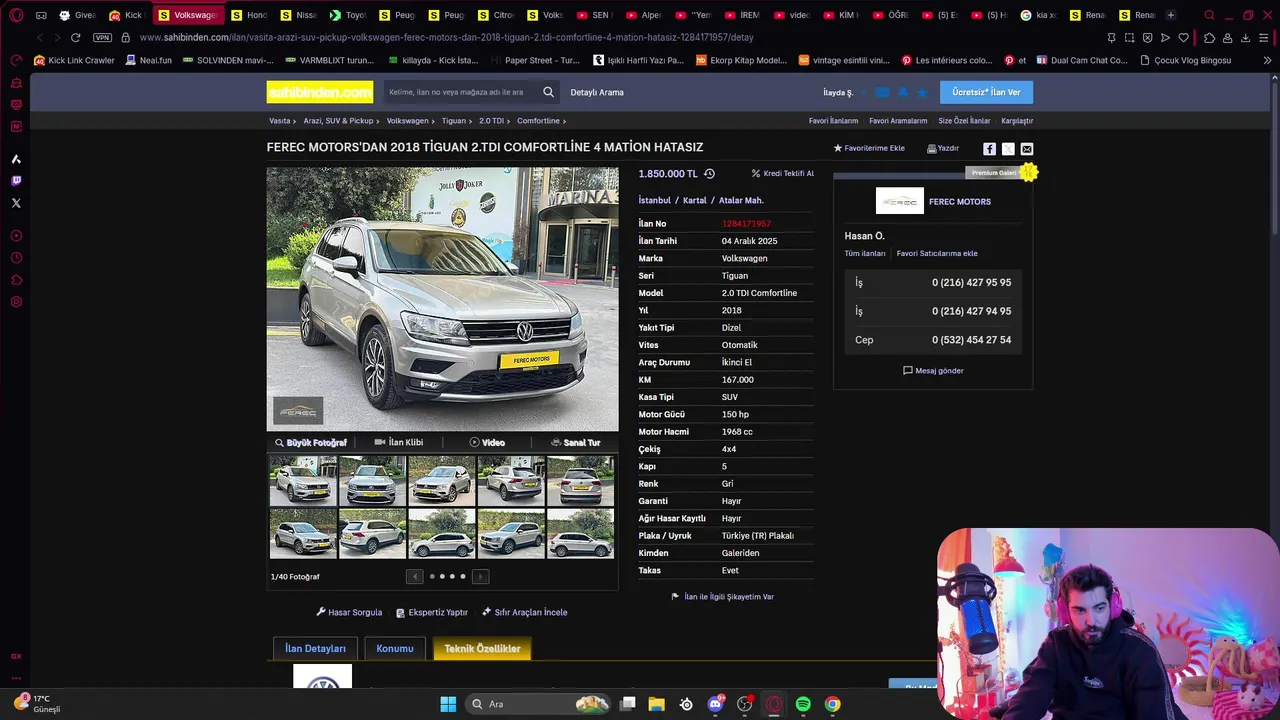Click the sahibinden.com yellow logo
This screenshot has width=1280, height=720.
pyautogui.click(x=319, y=92)
